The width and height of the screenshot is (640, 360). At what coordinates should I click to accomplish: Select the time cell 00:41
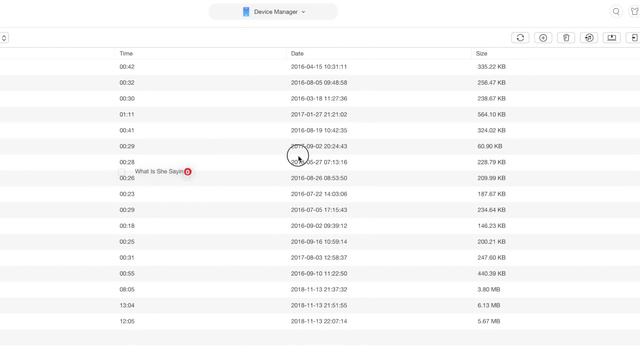(x=127, y=130)
